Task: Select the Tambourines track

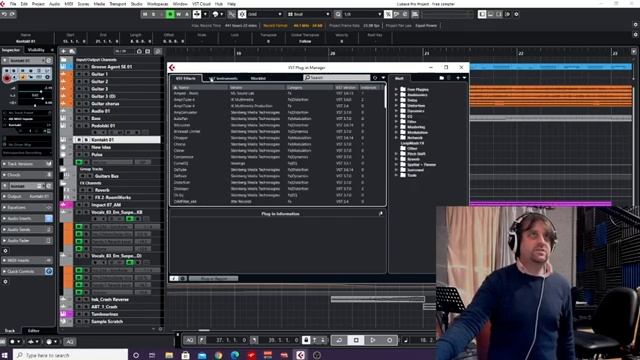Action: 105,314
